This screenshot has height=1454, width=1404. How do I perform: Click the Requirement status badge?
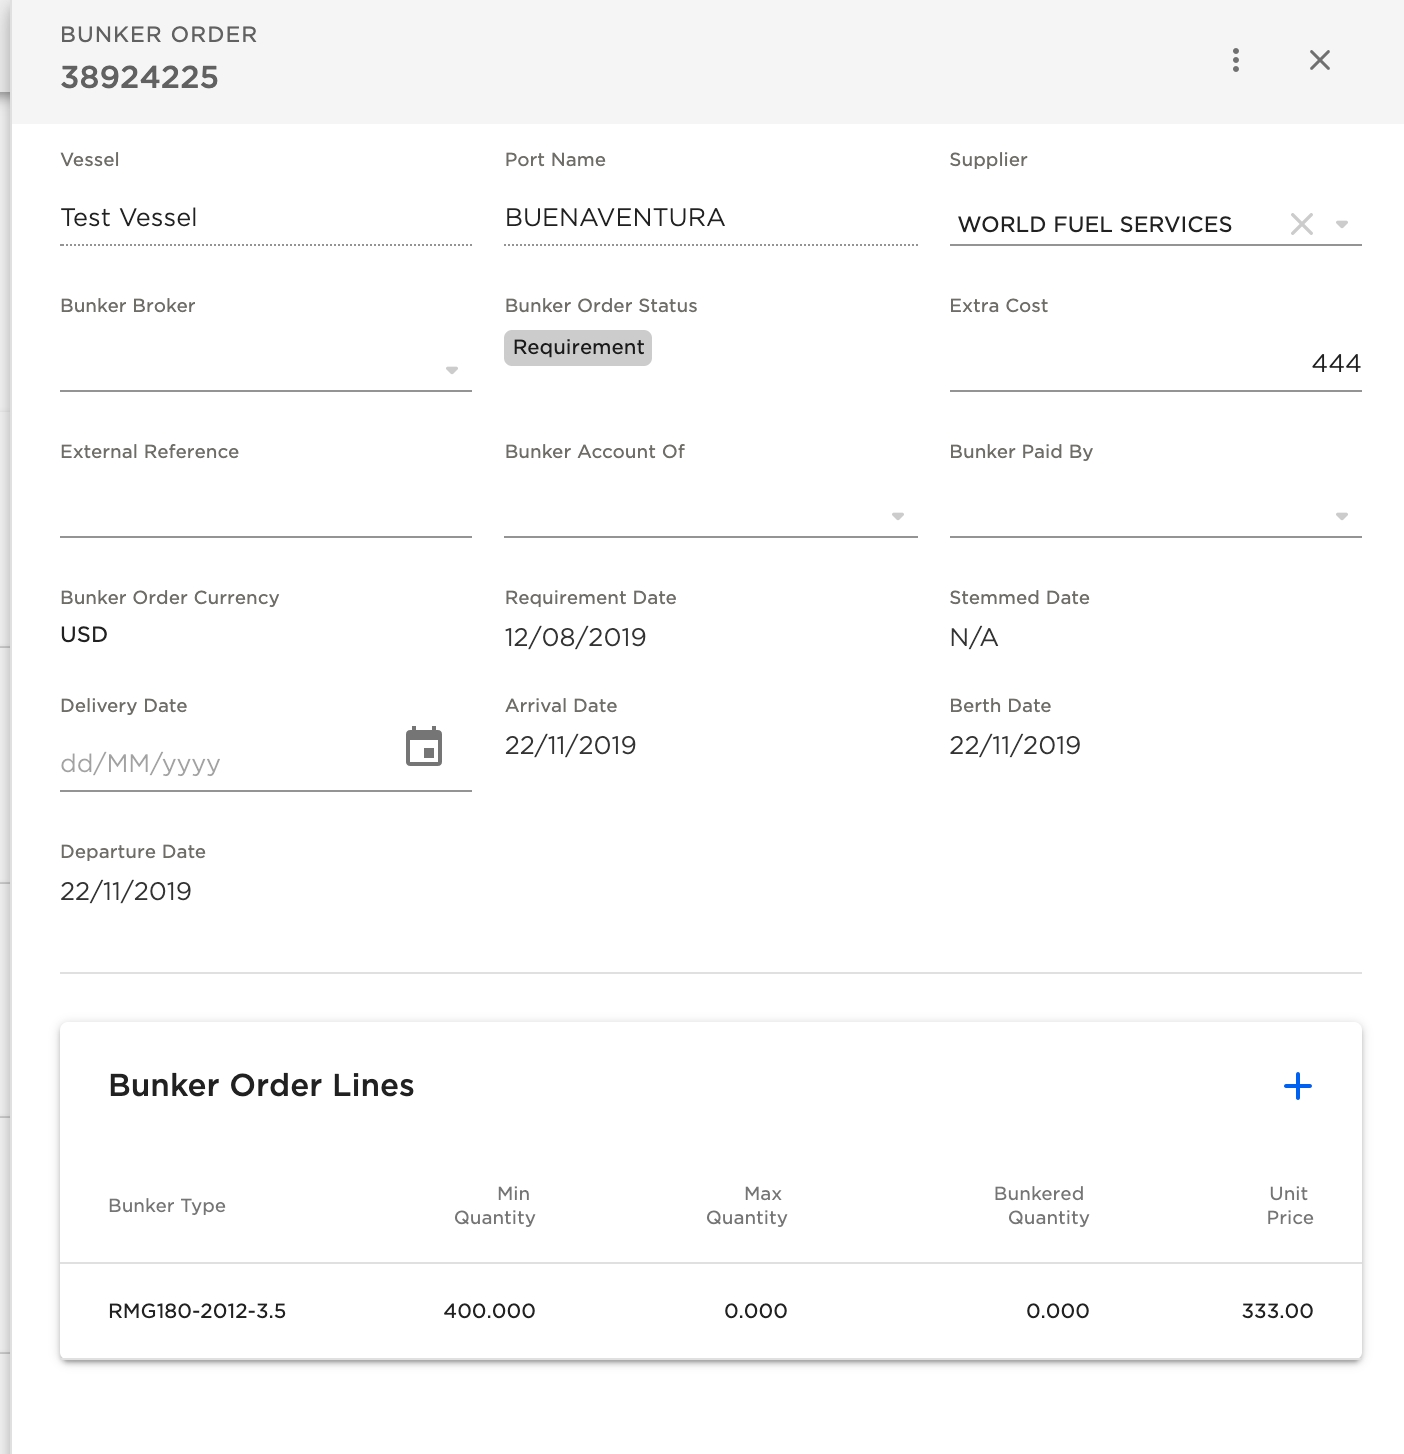click(578, 348)
